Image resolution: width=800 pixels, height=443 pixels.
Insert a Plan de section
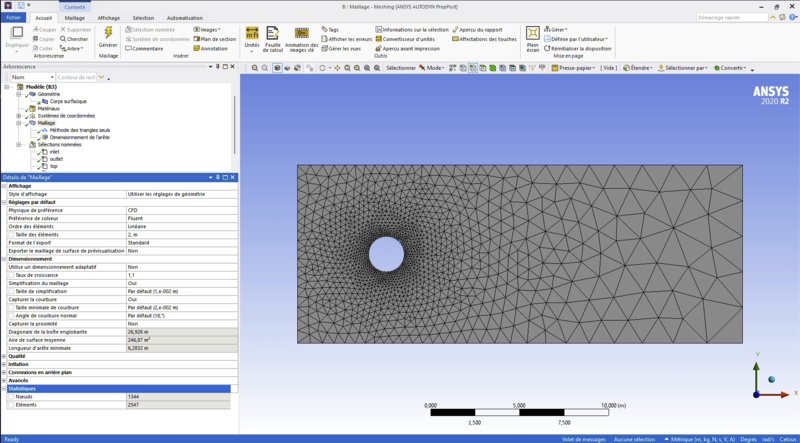pos(214,39)
